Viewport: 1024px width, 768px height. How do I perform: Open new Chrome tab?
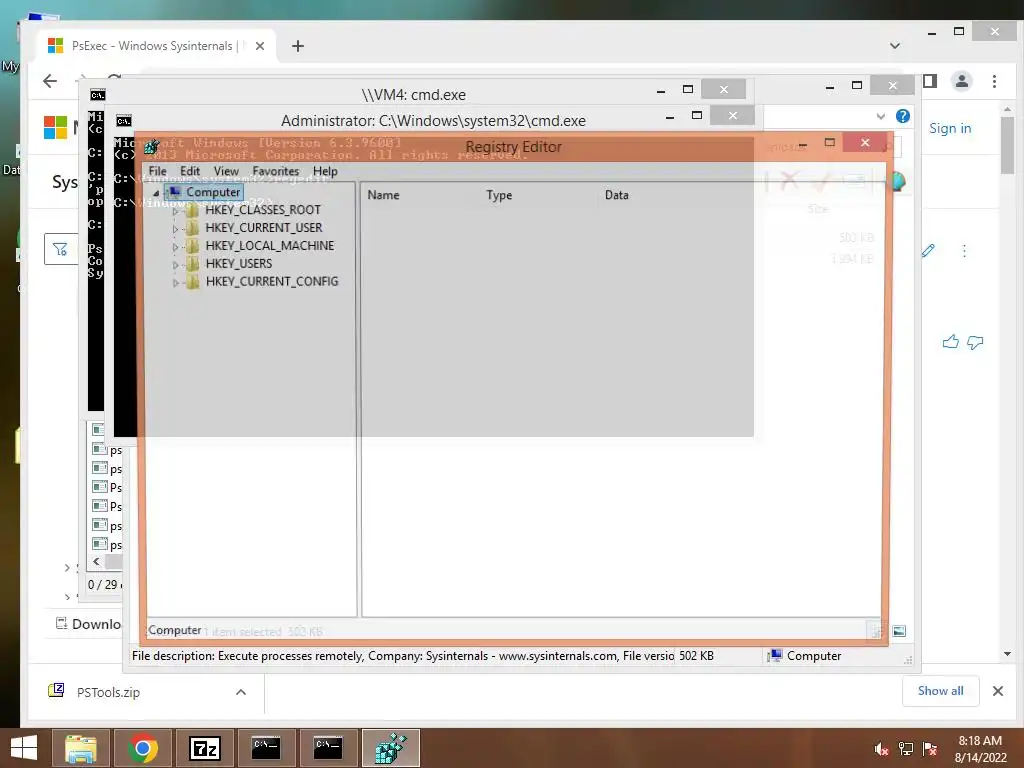tap(298, 46)
